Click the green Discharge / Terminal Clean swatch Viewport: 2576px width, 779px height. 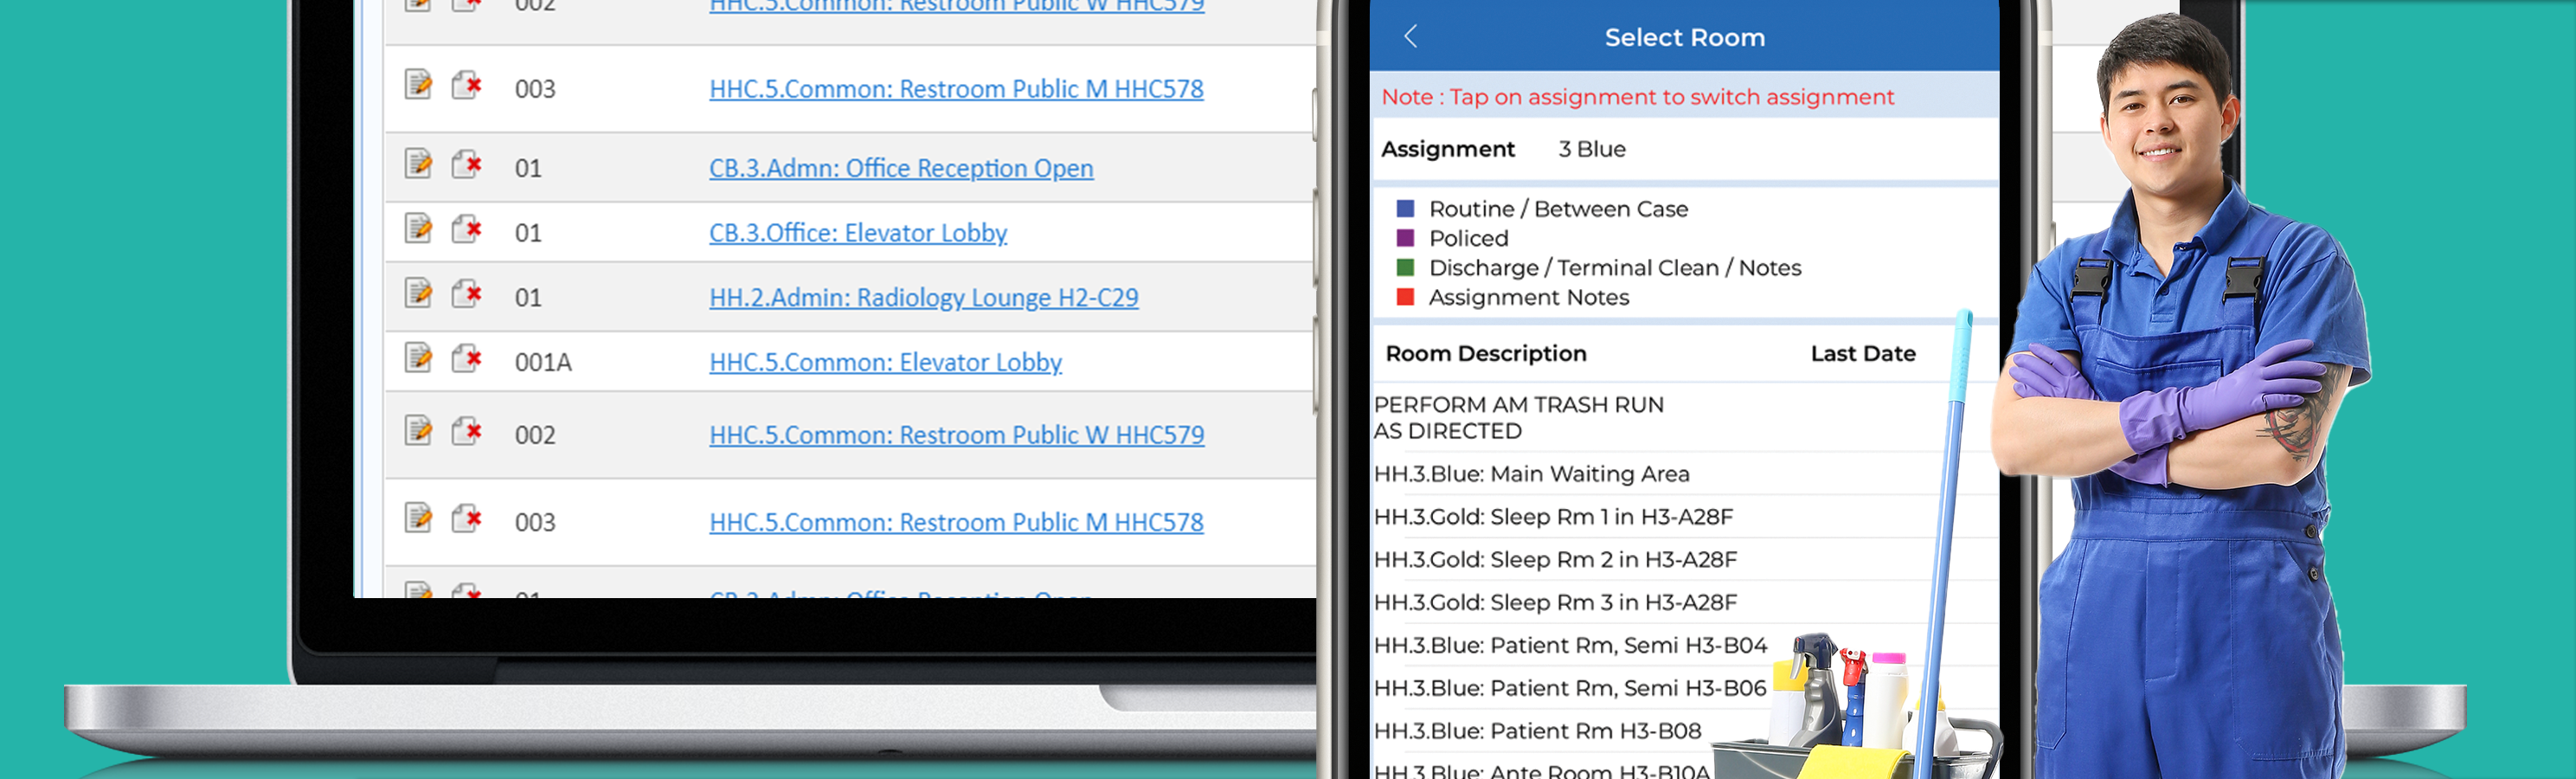tap(1405, 267)
